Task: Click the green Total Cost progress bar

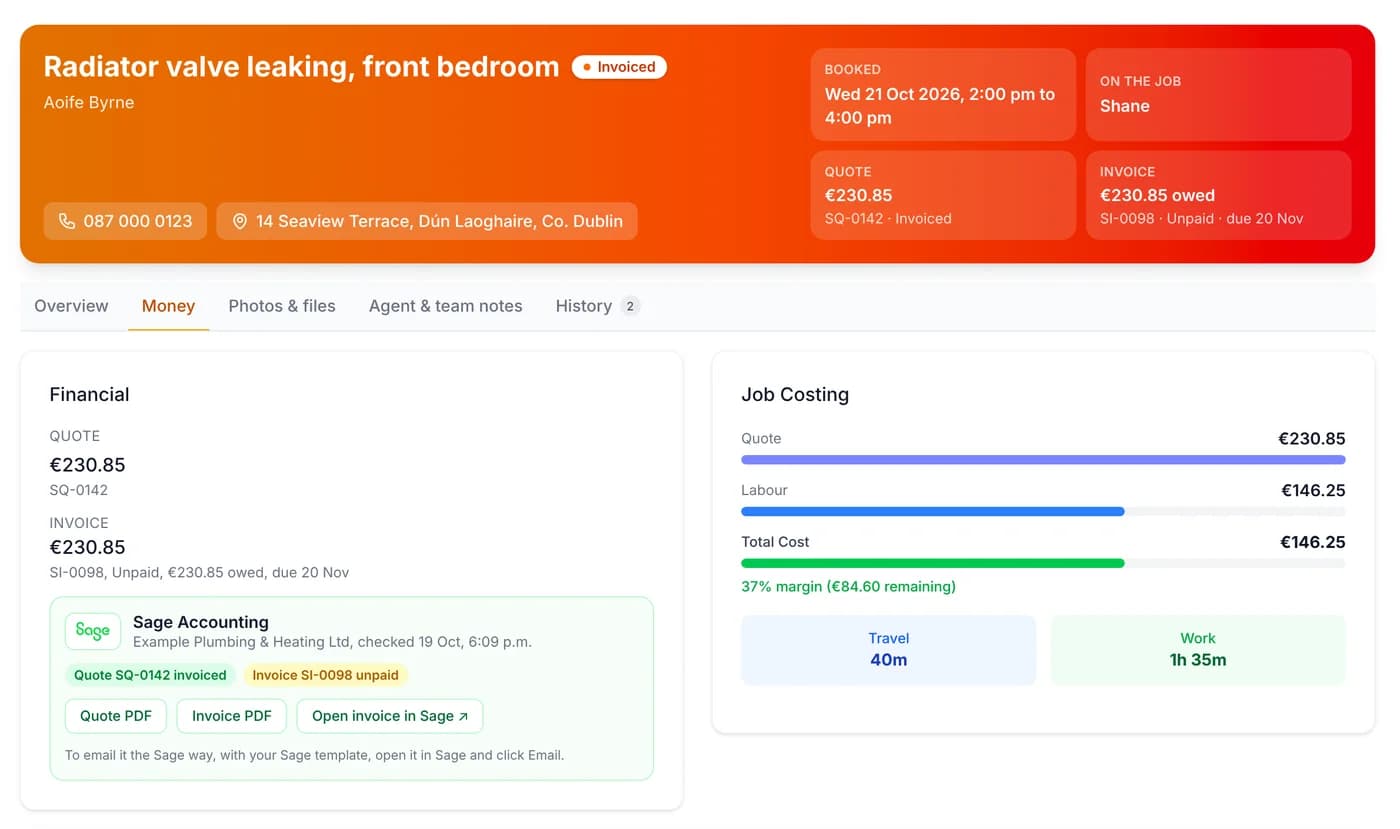Action: pos(932,564)
